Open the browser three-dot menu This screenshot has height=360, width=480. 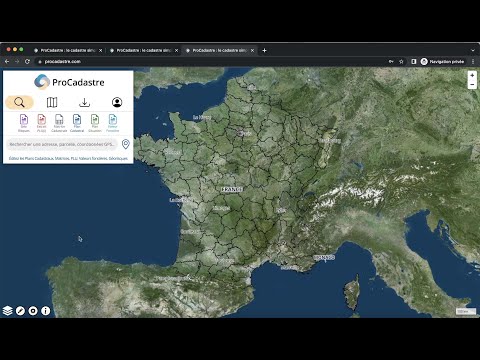click(x=473, y=62)
